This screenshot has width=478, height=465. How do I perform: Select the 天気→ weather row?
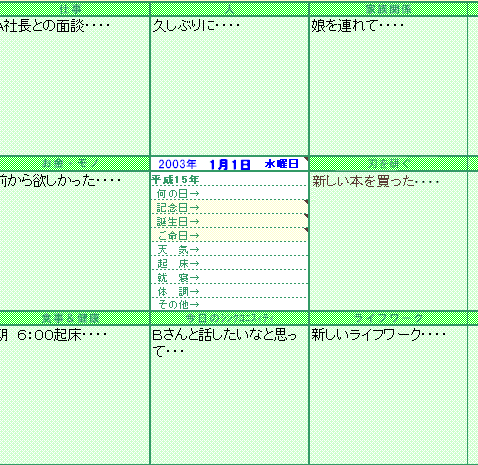(230, 249)
